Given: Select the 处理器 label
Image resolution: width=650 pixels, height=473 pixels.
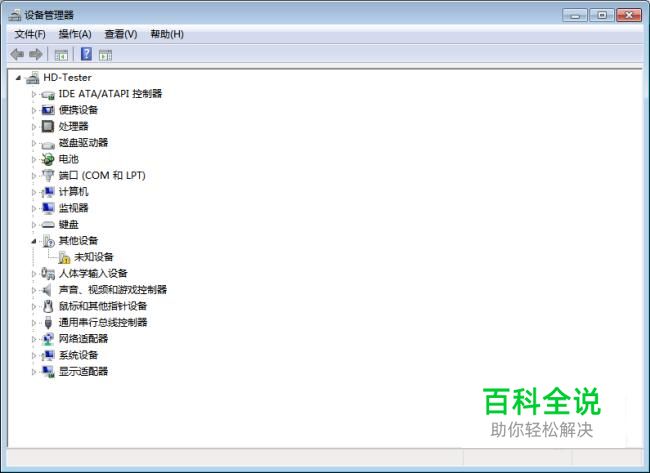Looking at the screenshot, I should [x=73, y=126].
